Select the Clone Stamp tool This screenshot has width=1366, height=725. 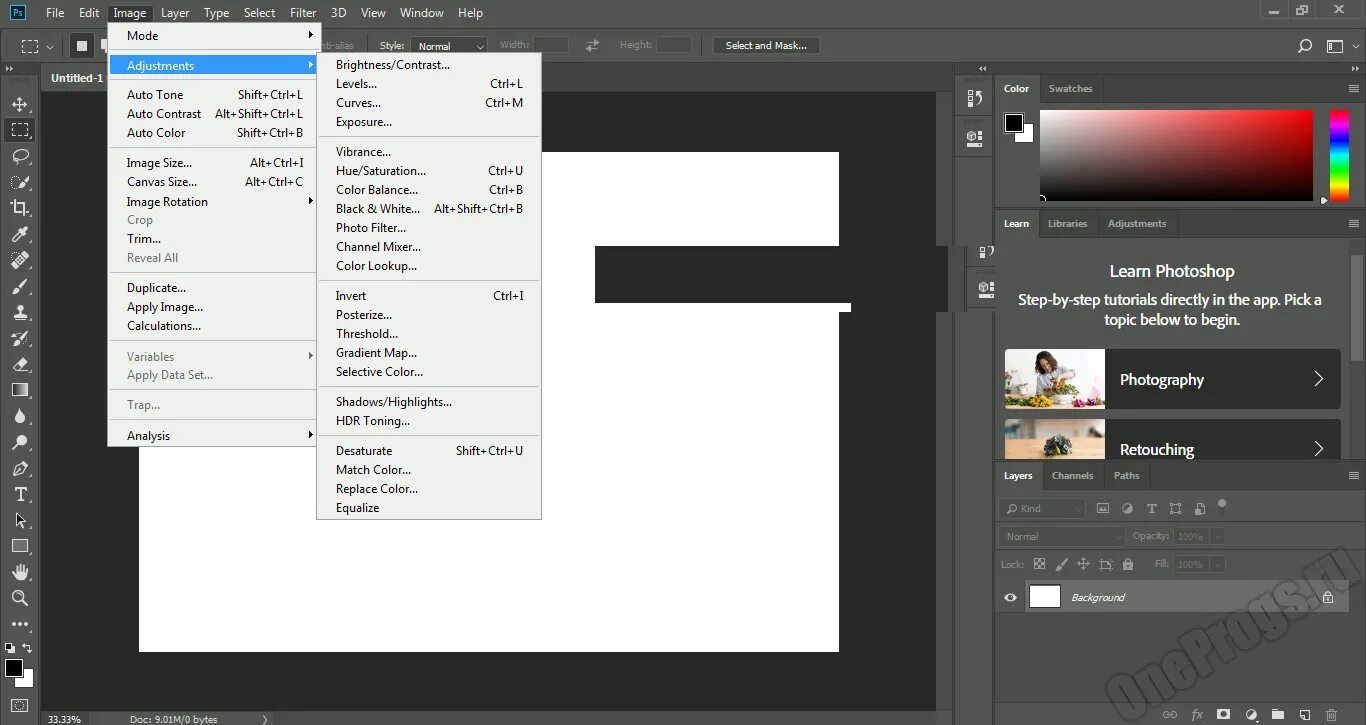(20, 312)
